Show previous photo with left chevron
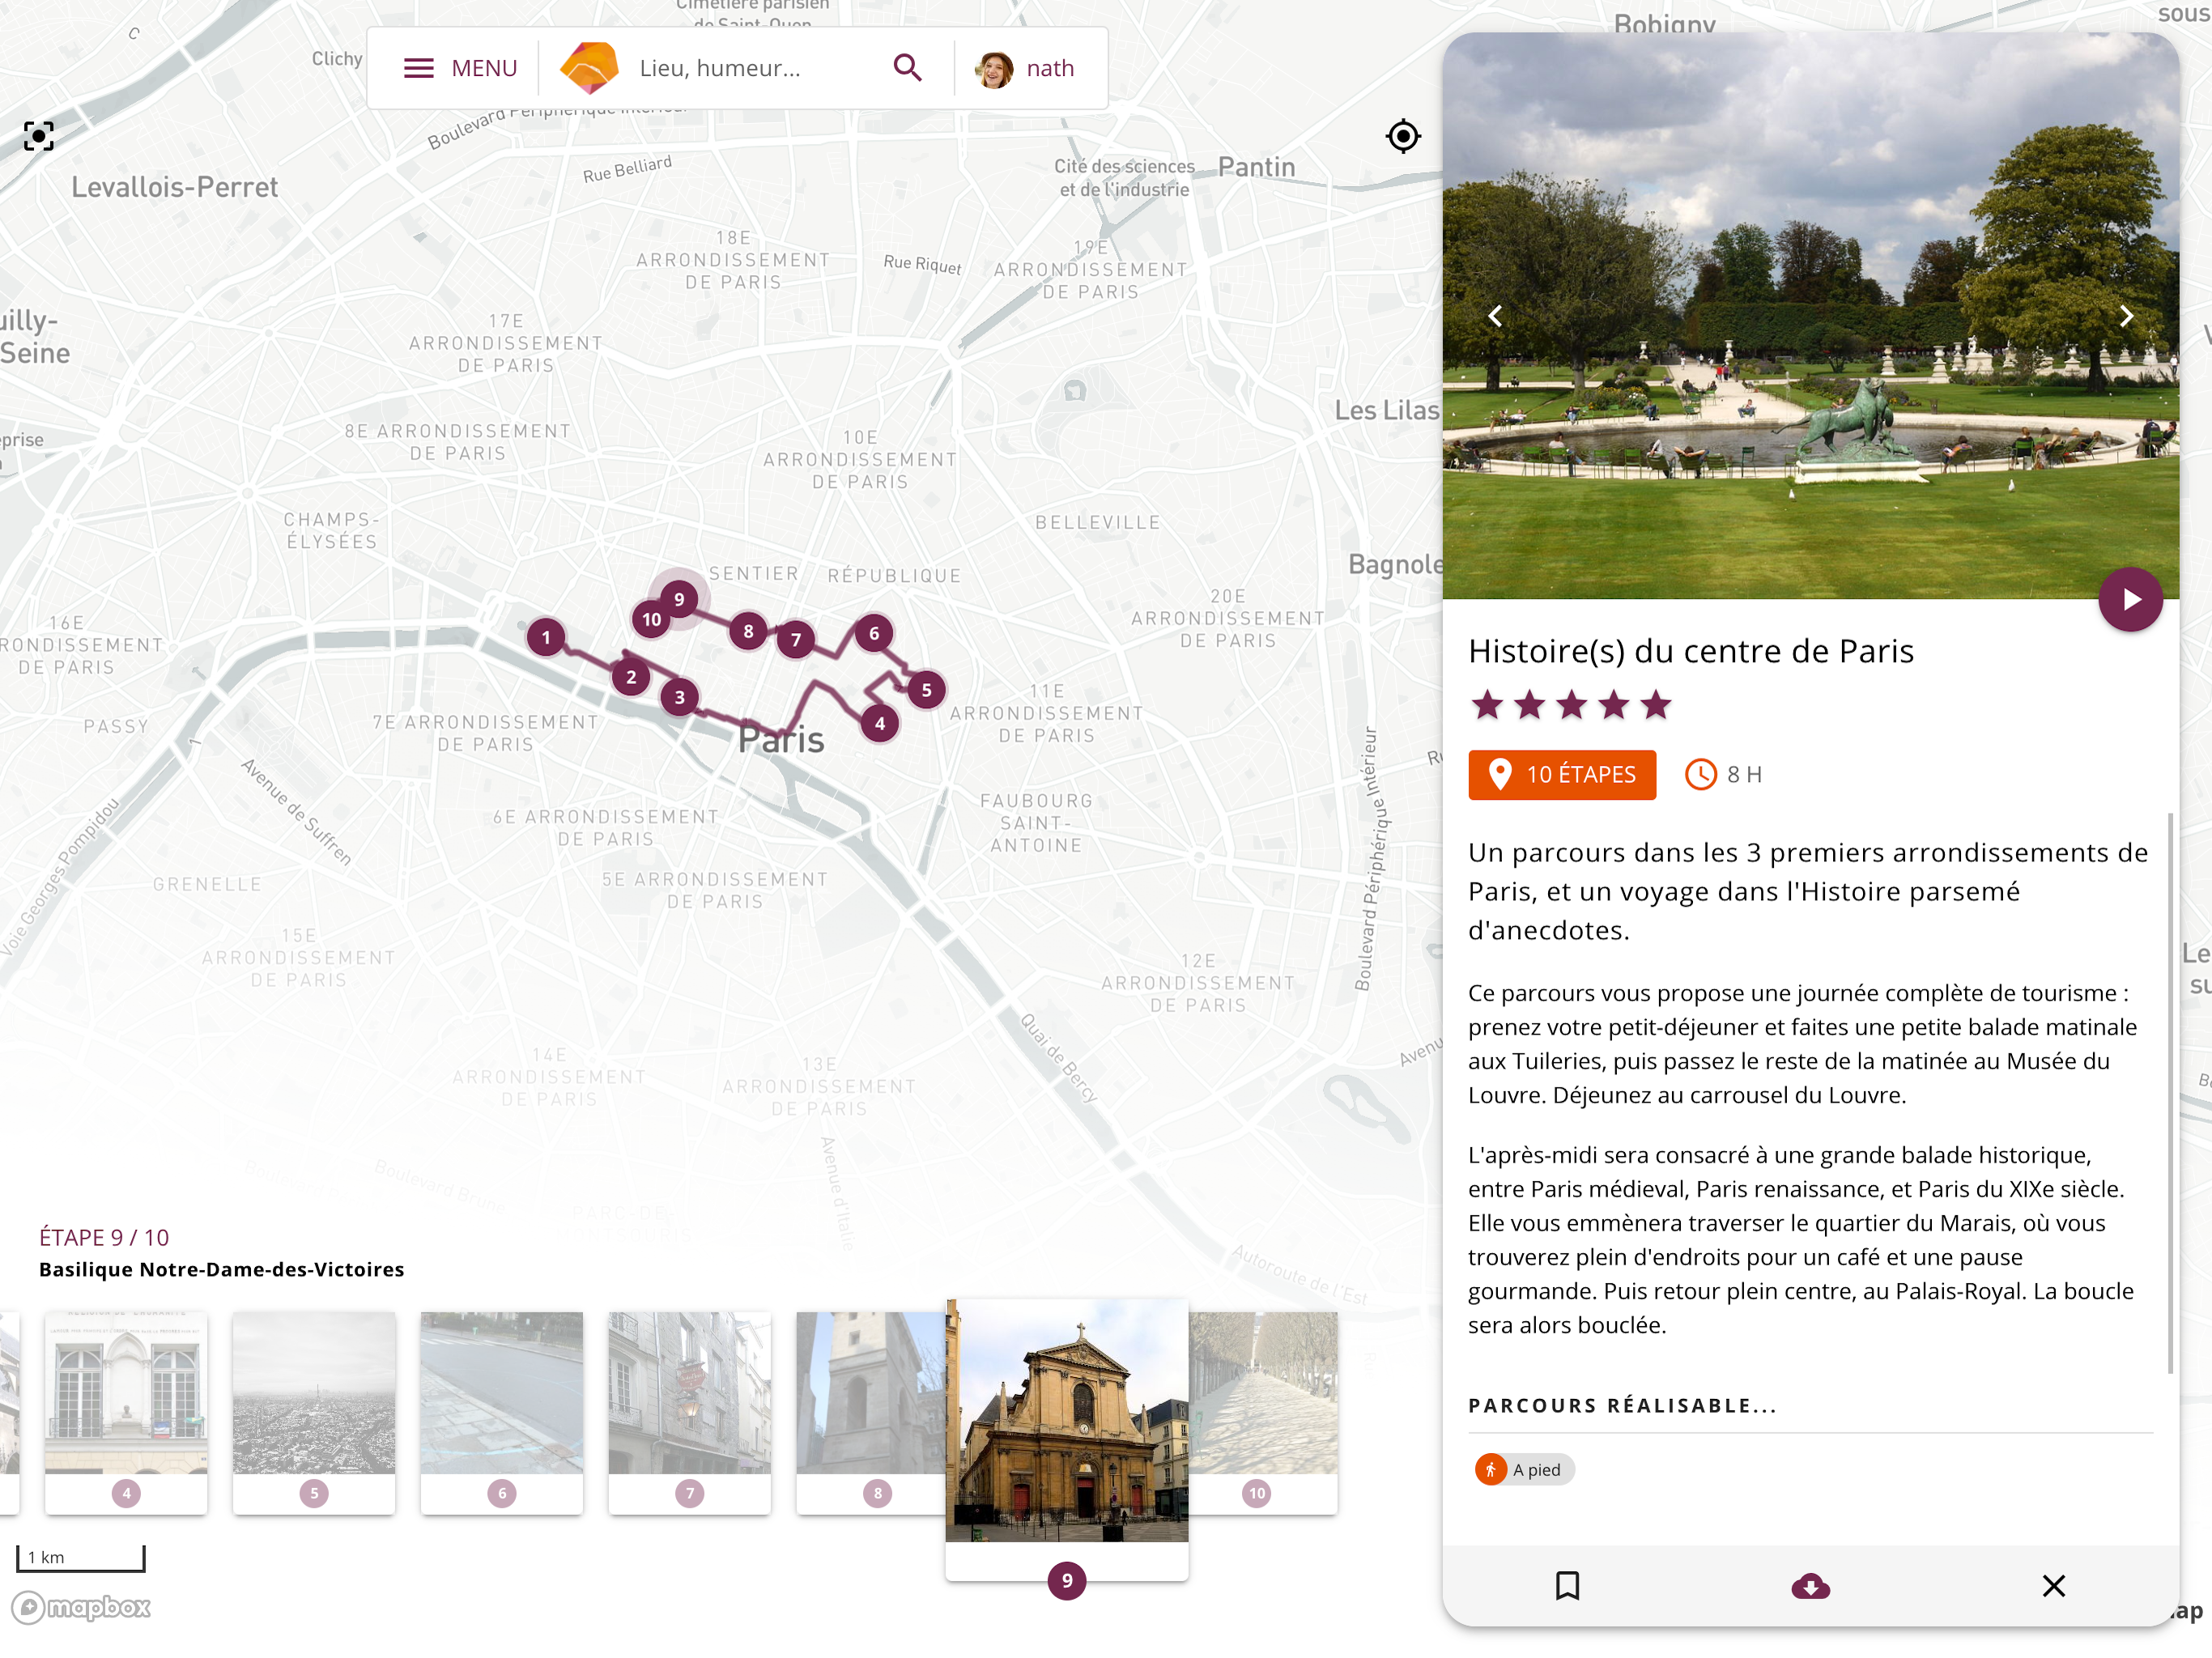 click(1495, 317)
